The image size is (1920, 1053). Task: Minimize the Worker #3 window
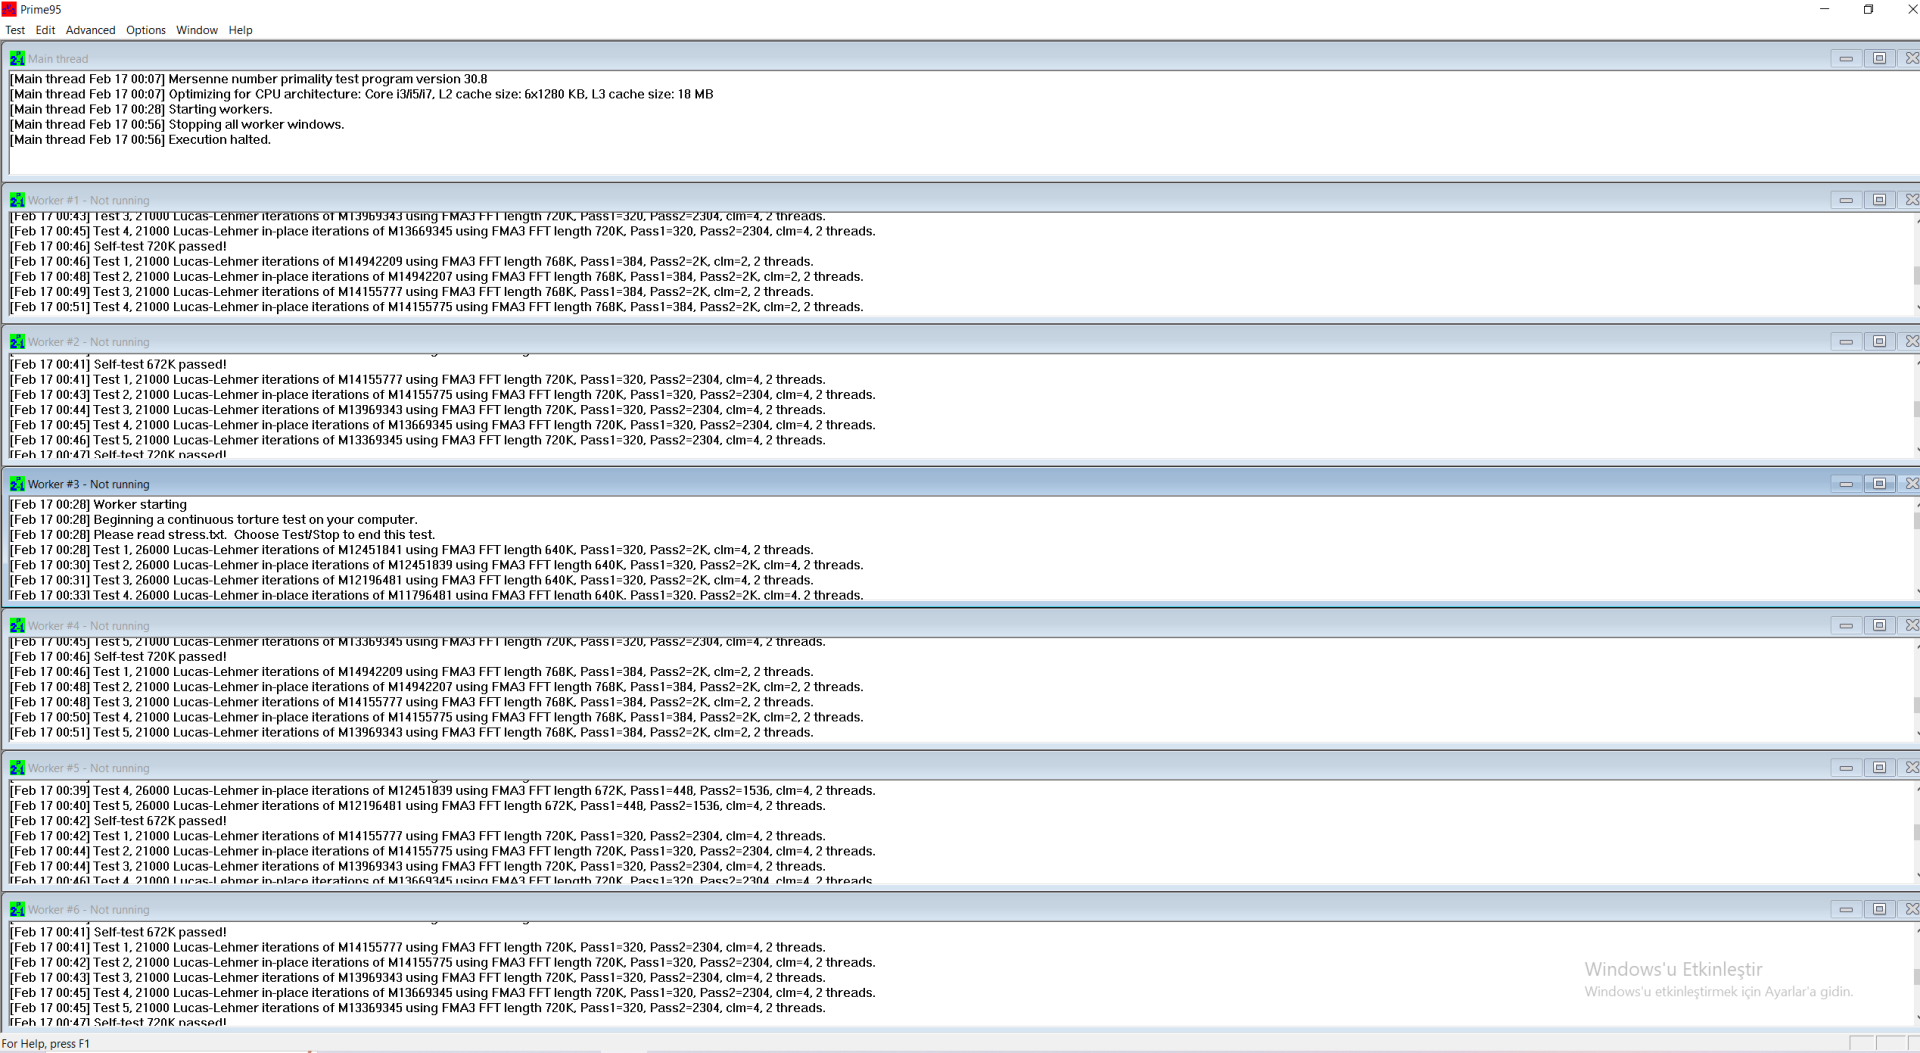tap(1846, 484)
